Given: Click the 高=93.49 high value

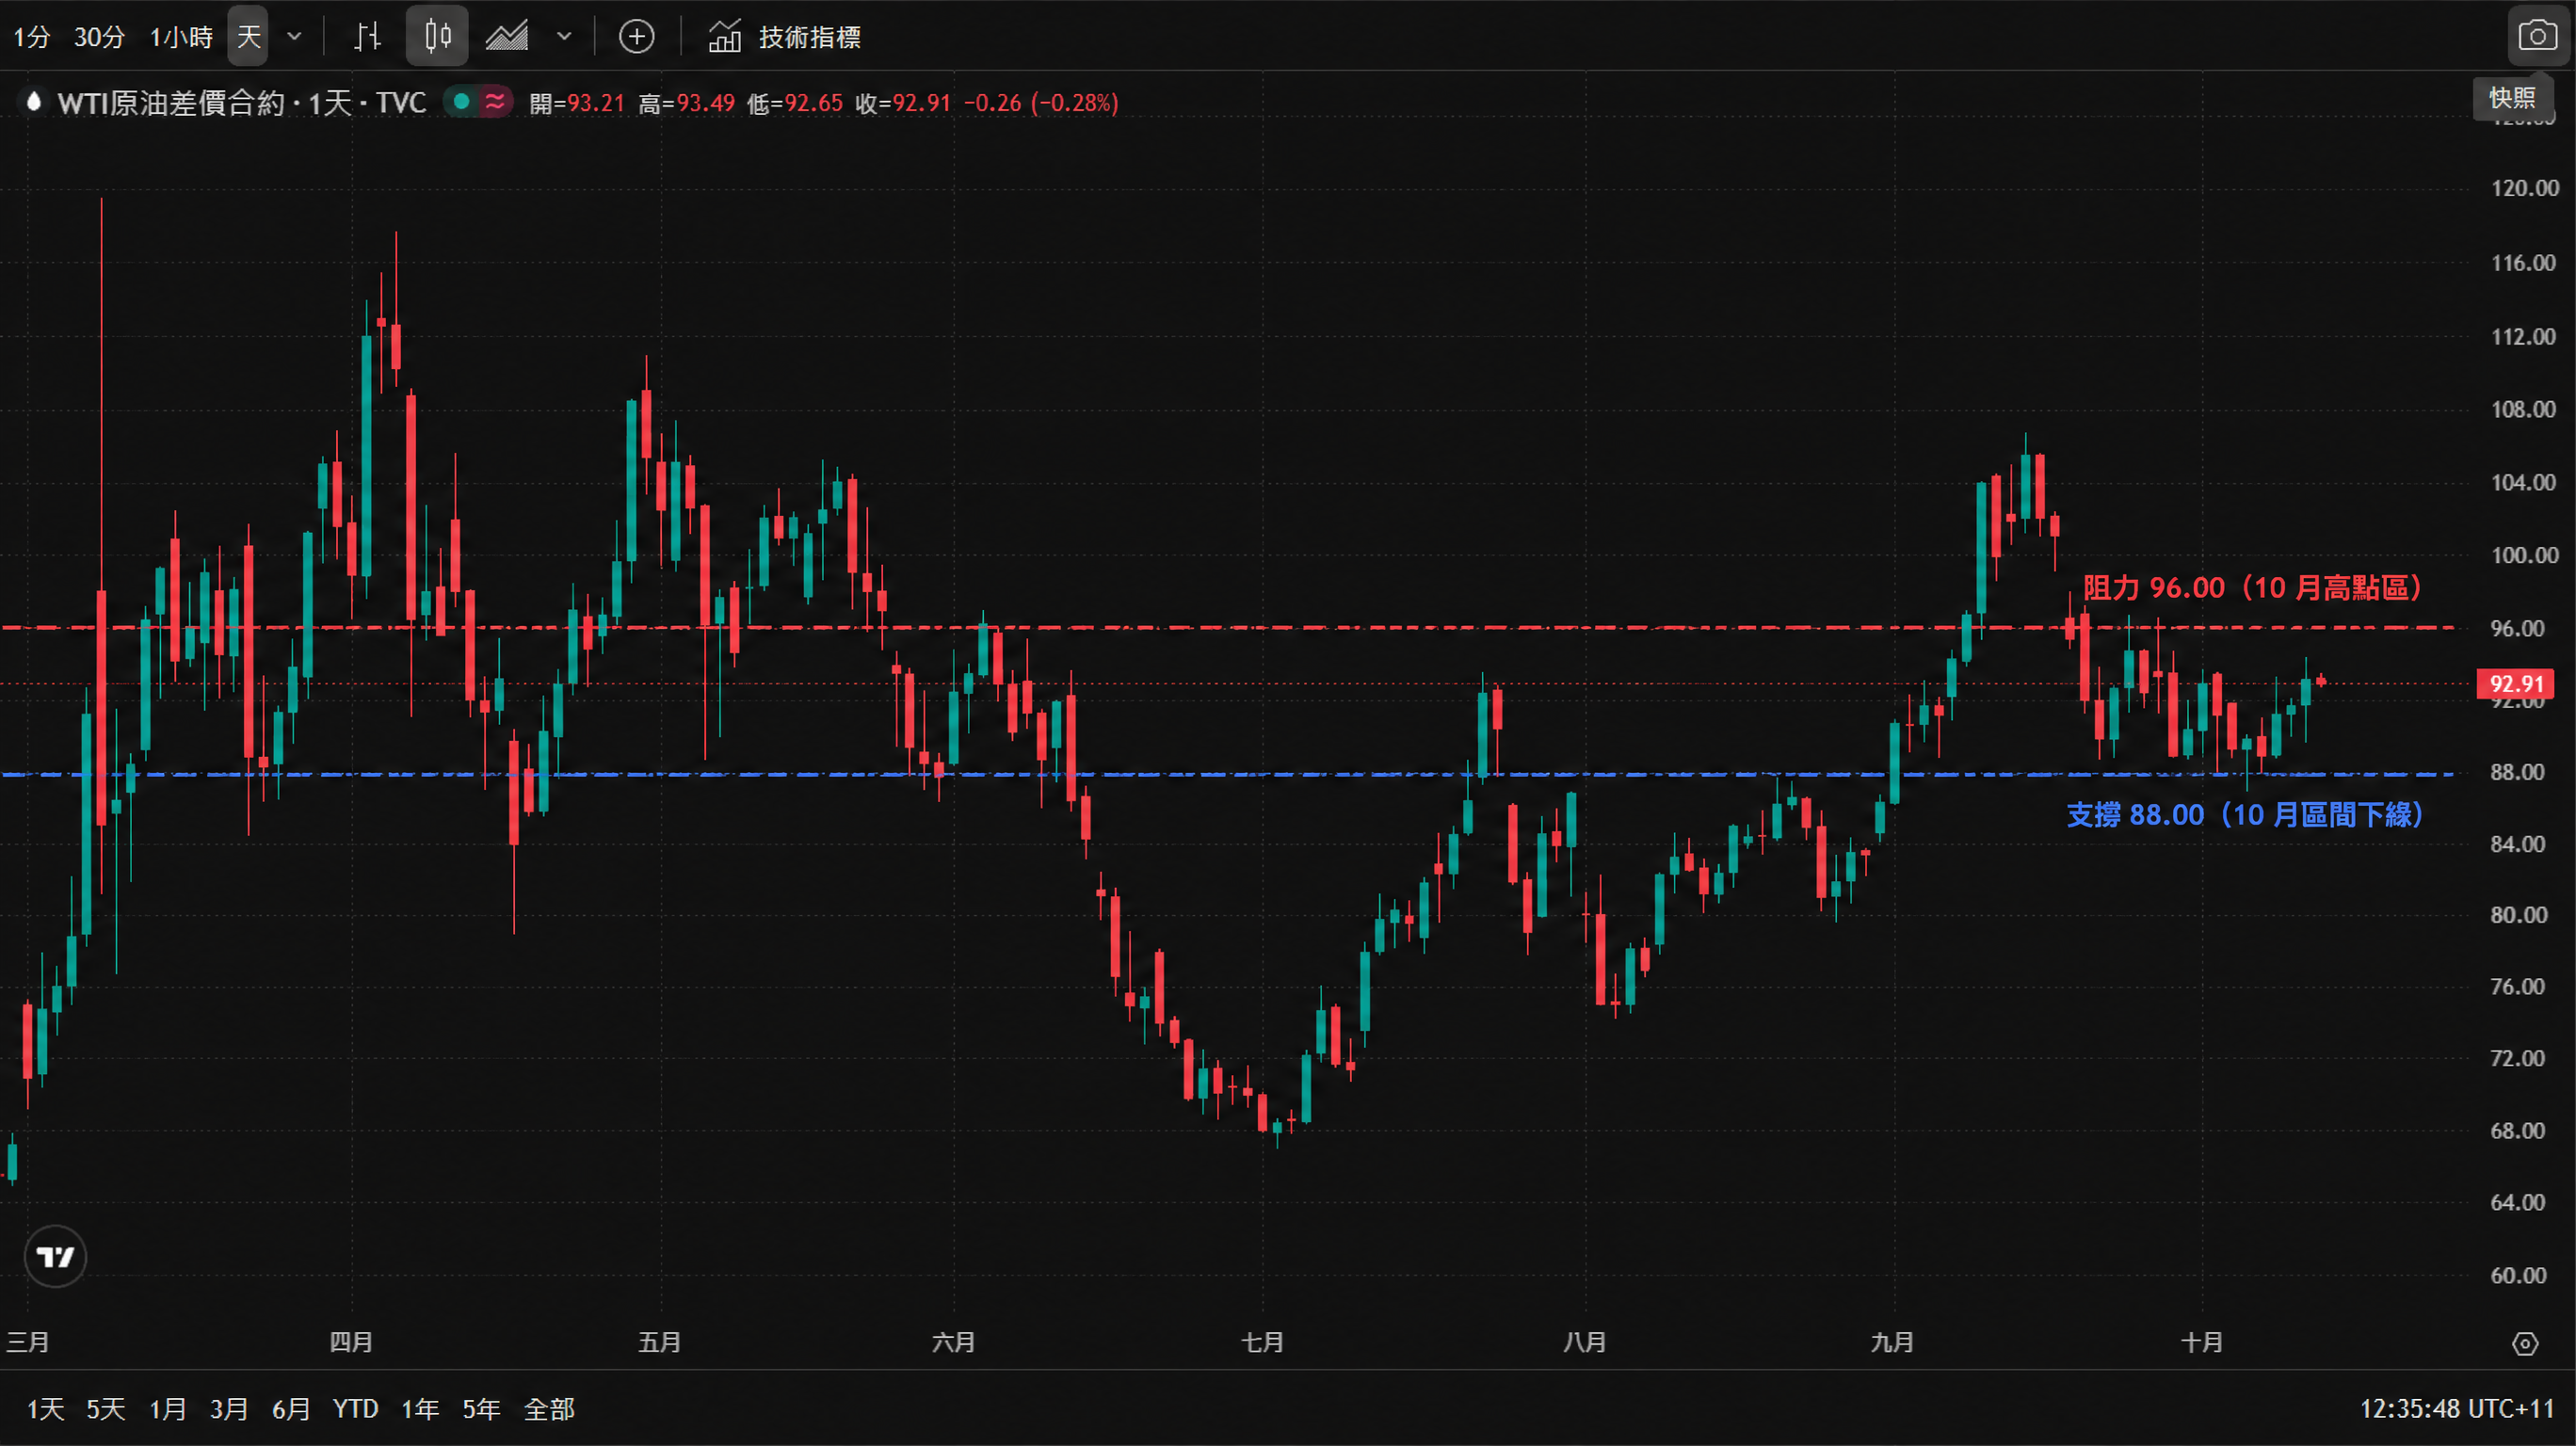Looking at the screenshot, I should click(x=686, y=103).
